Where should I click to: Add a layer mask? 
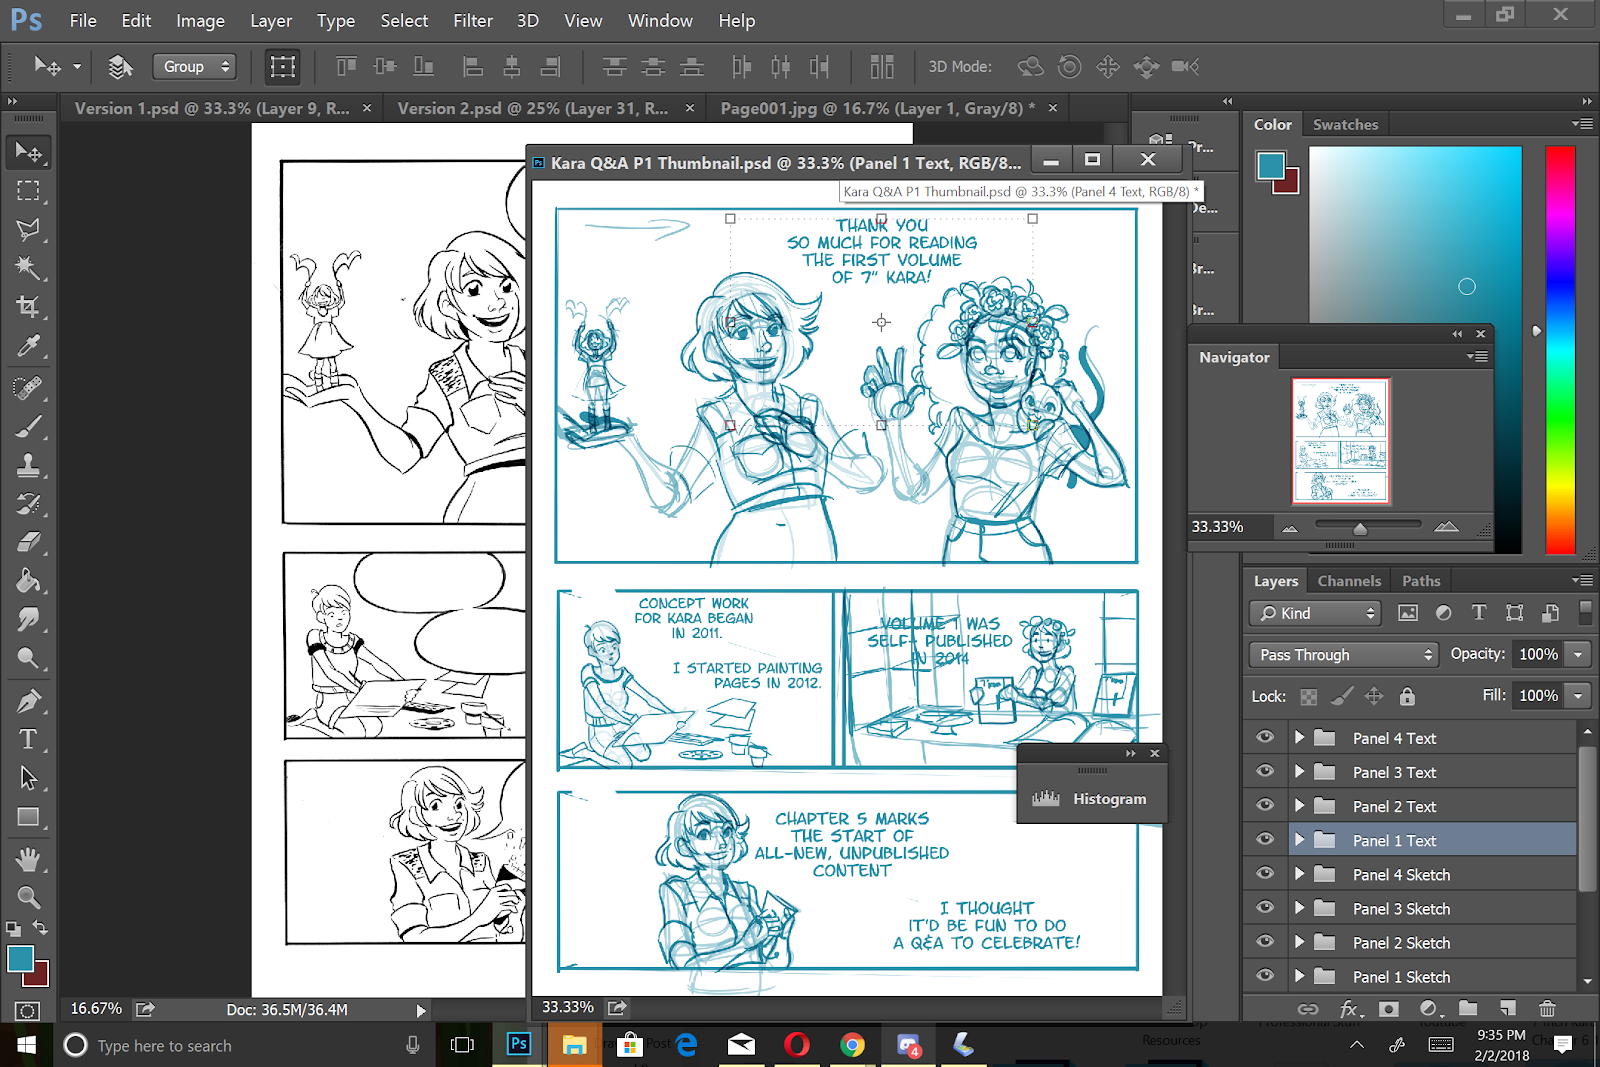pos(1389,1008)
